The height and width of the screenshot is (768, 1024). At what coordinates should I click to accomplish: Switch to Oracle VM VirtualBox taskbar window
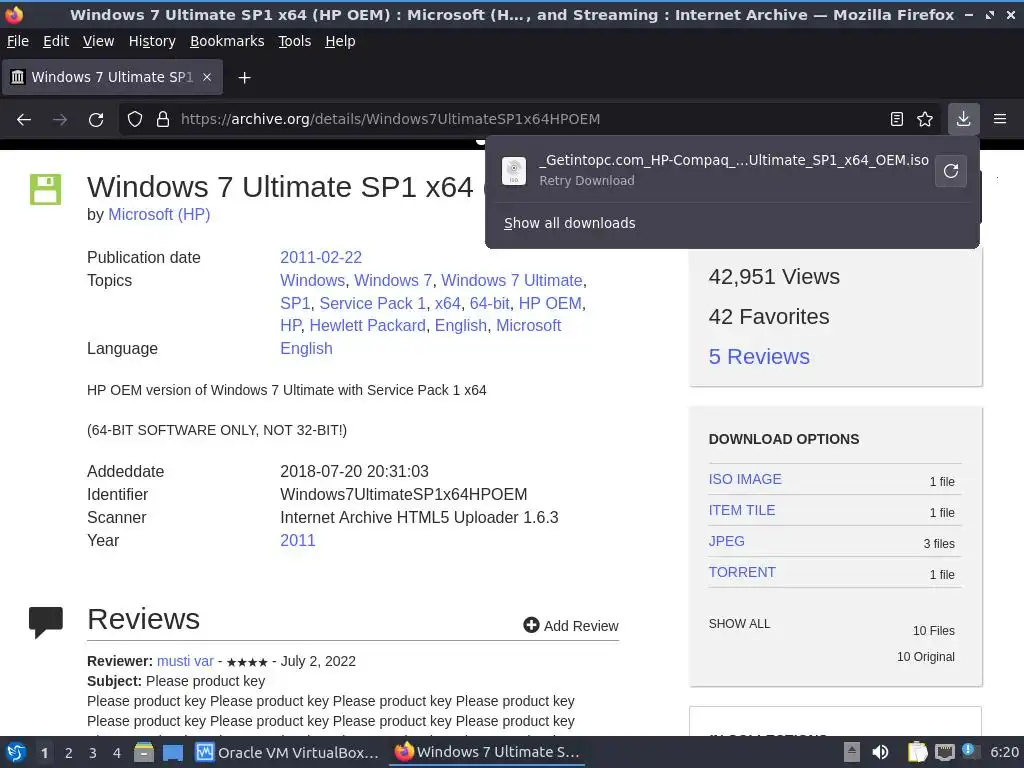pos(288,752)
